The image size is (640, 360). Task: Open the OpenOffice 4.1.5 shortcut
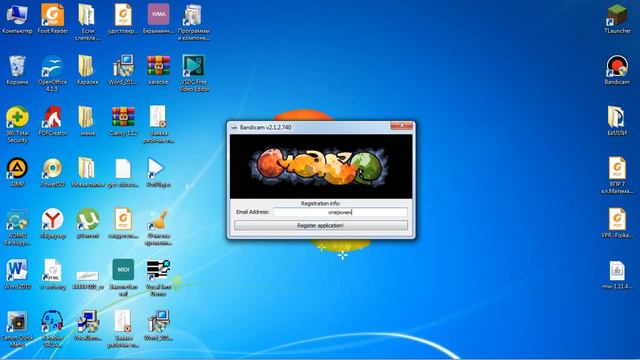pyautogui.click(x=53, y=73)
